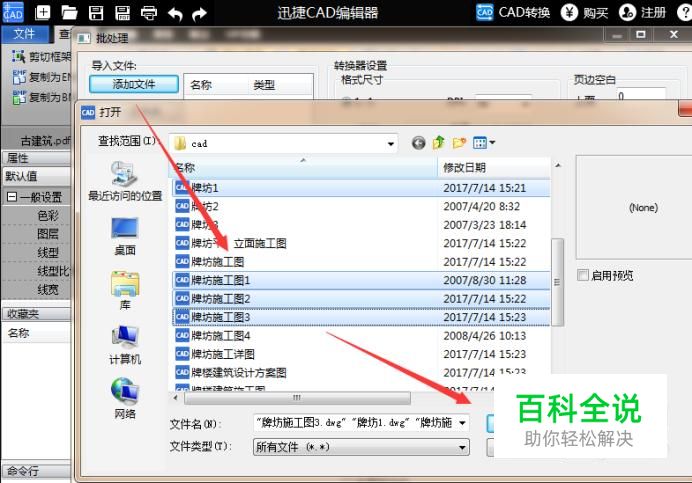Click the Undo arrow icon

coord(175,14)
